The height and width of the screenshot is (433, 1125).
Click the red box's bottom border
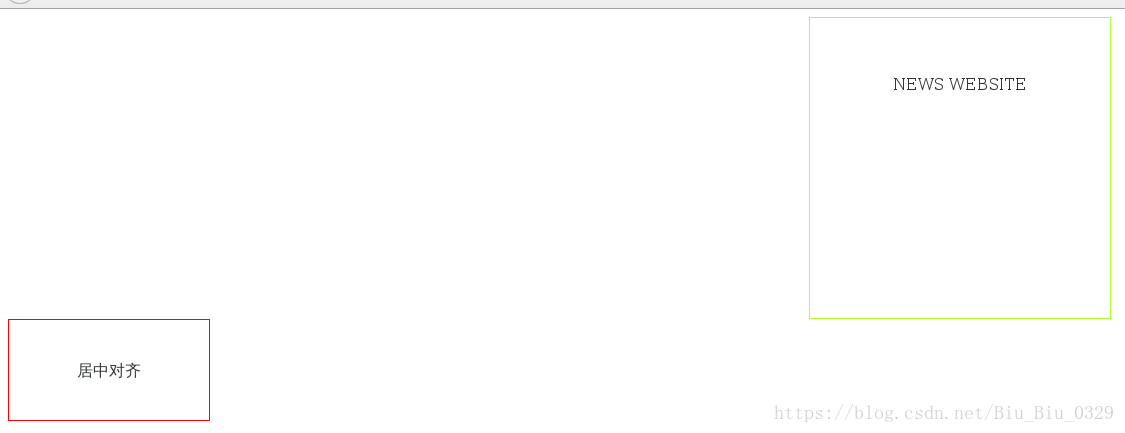(109, 420)
